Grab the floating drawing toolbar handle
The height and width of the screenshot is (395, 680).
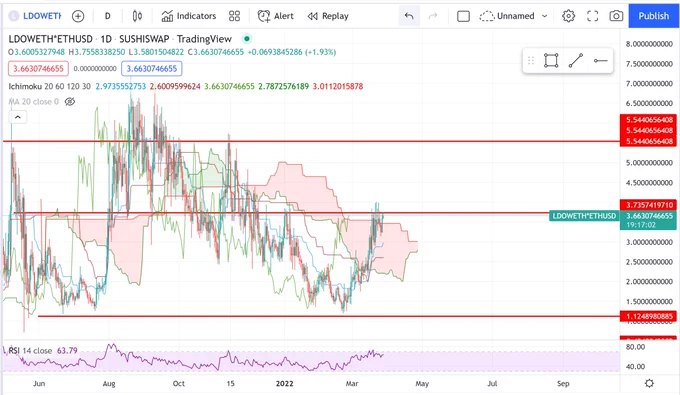click(x=531, y=61)
